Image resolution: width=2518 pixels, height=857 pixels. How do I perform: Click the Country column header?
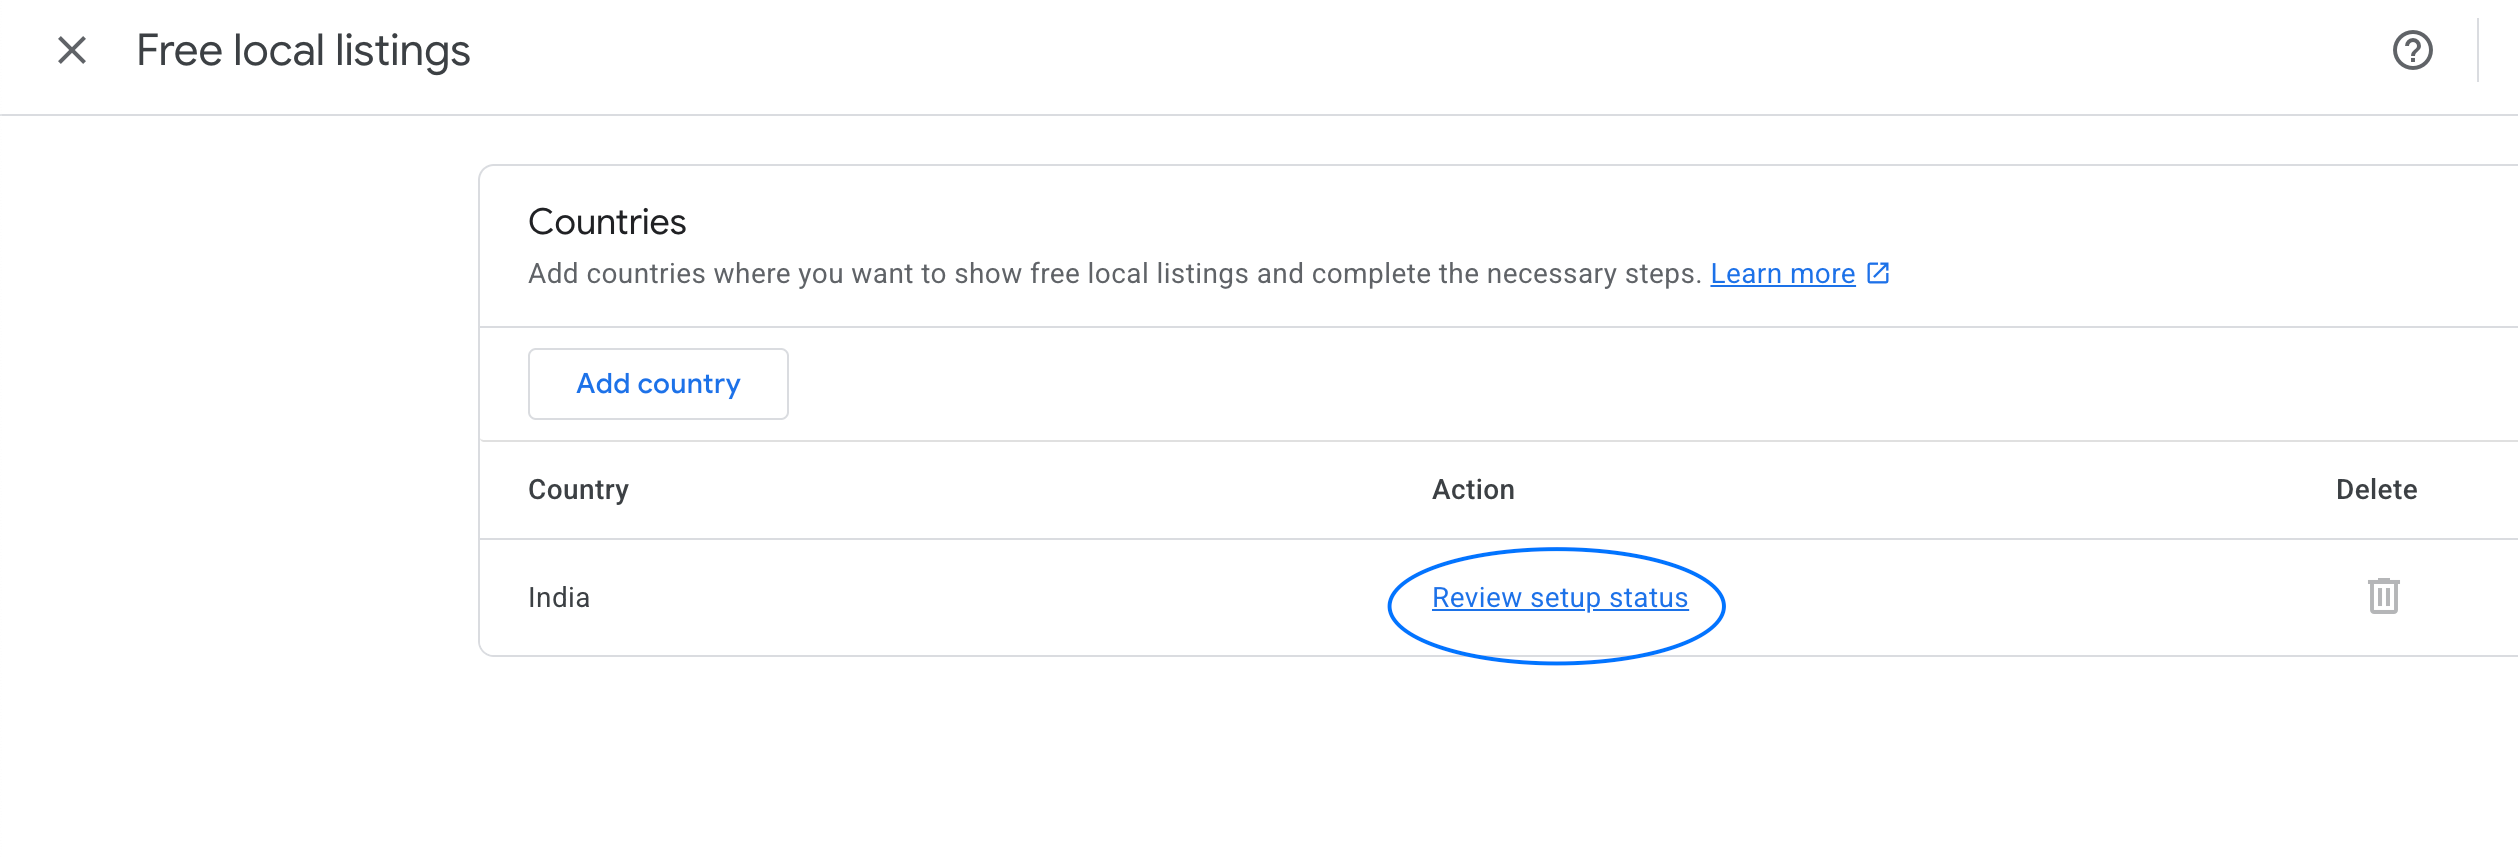point(578,490)
